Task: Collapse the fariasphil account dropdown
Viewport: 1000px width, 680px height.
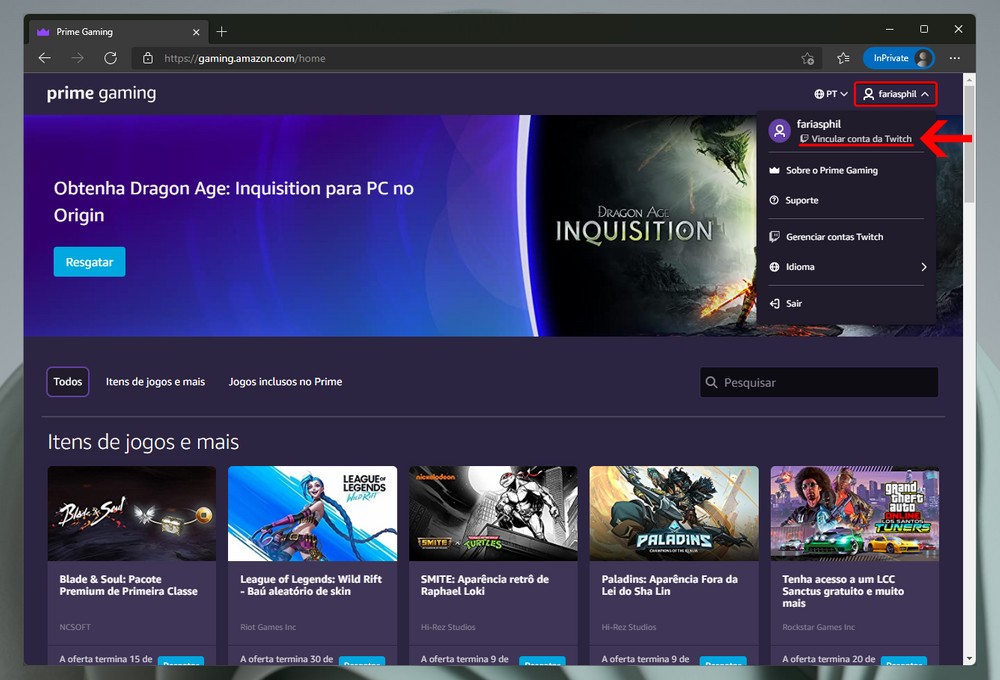Action: coord(896,94)
